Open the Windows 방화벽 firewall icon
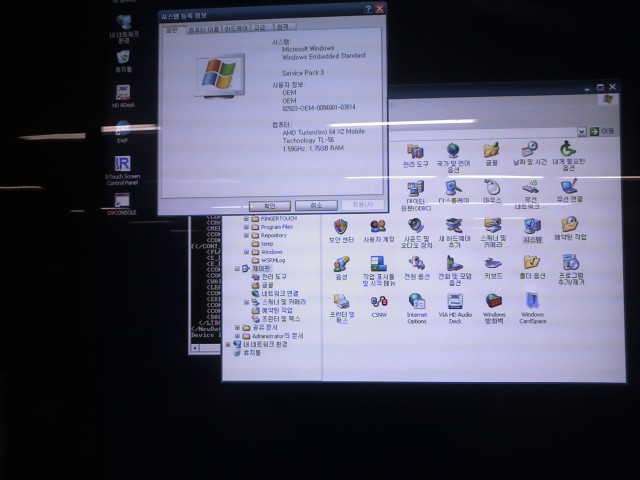The height and width of the screenshot is (480, 640). (494, 309)
